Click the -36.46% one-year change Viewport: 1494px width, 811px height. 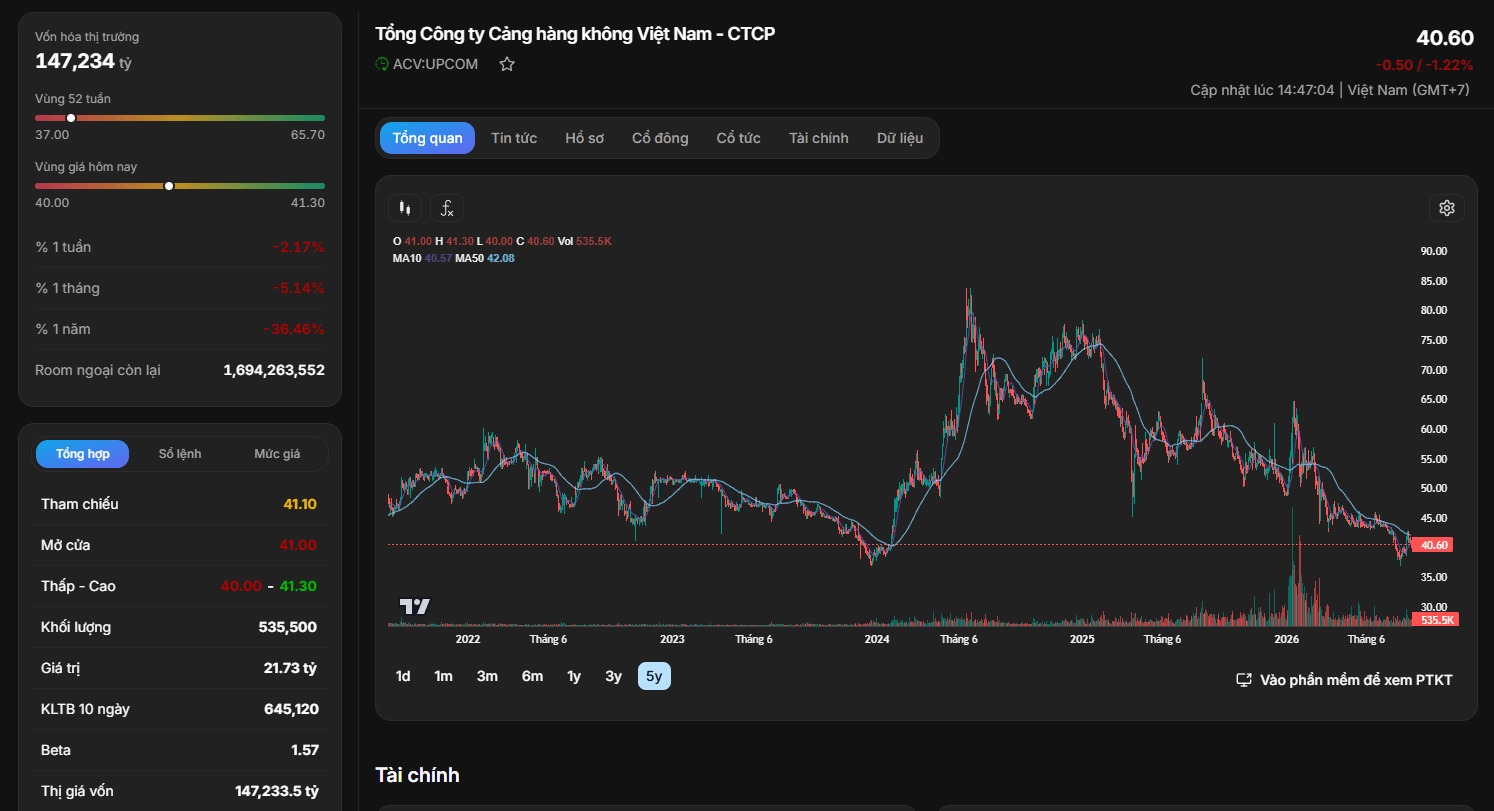click(294, 329)
